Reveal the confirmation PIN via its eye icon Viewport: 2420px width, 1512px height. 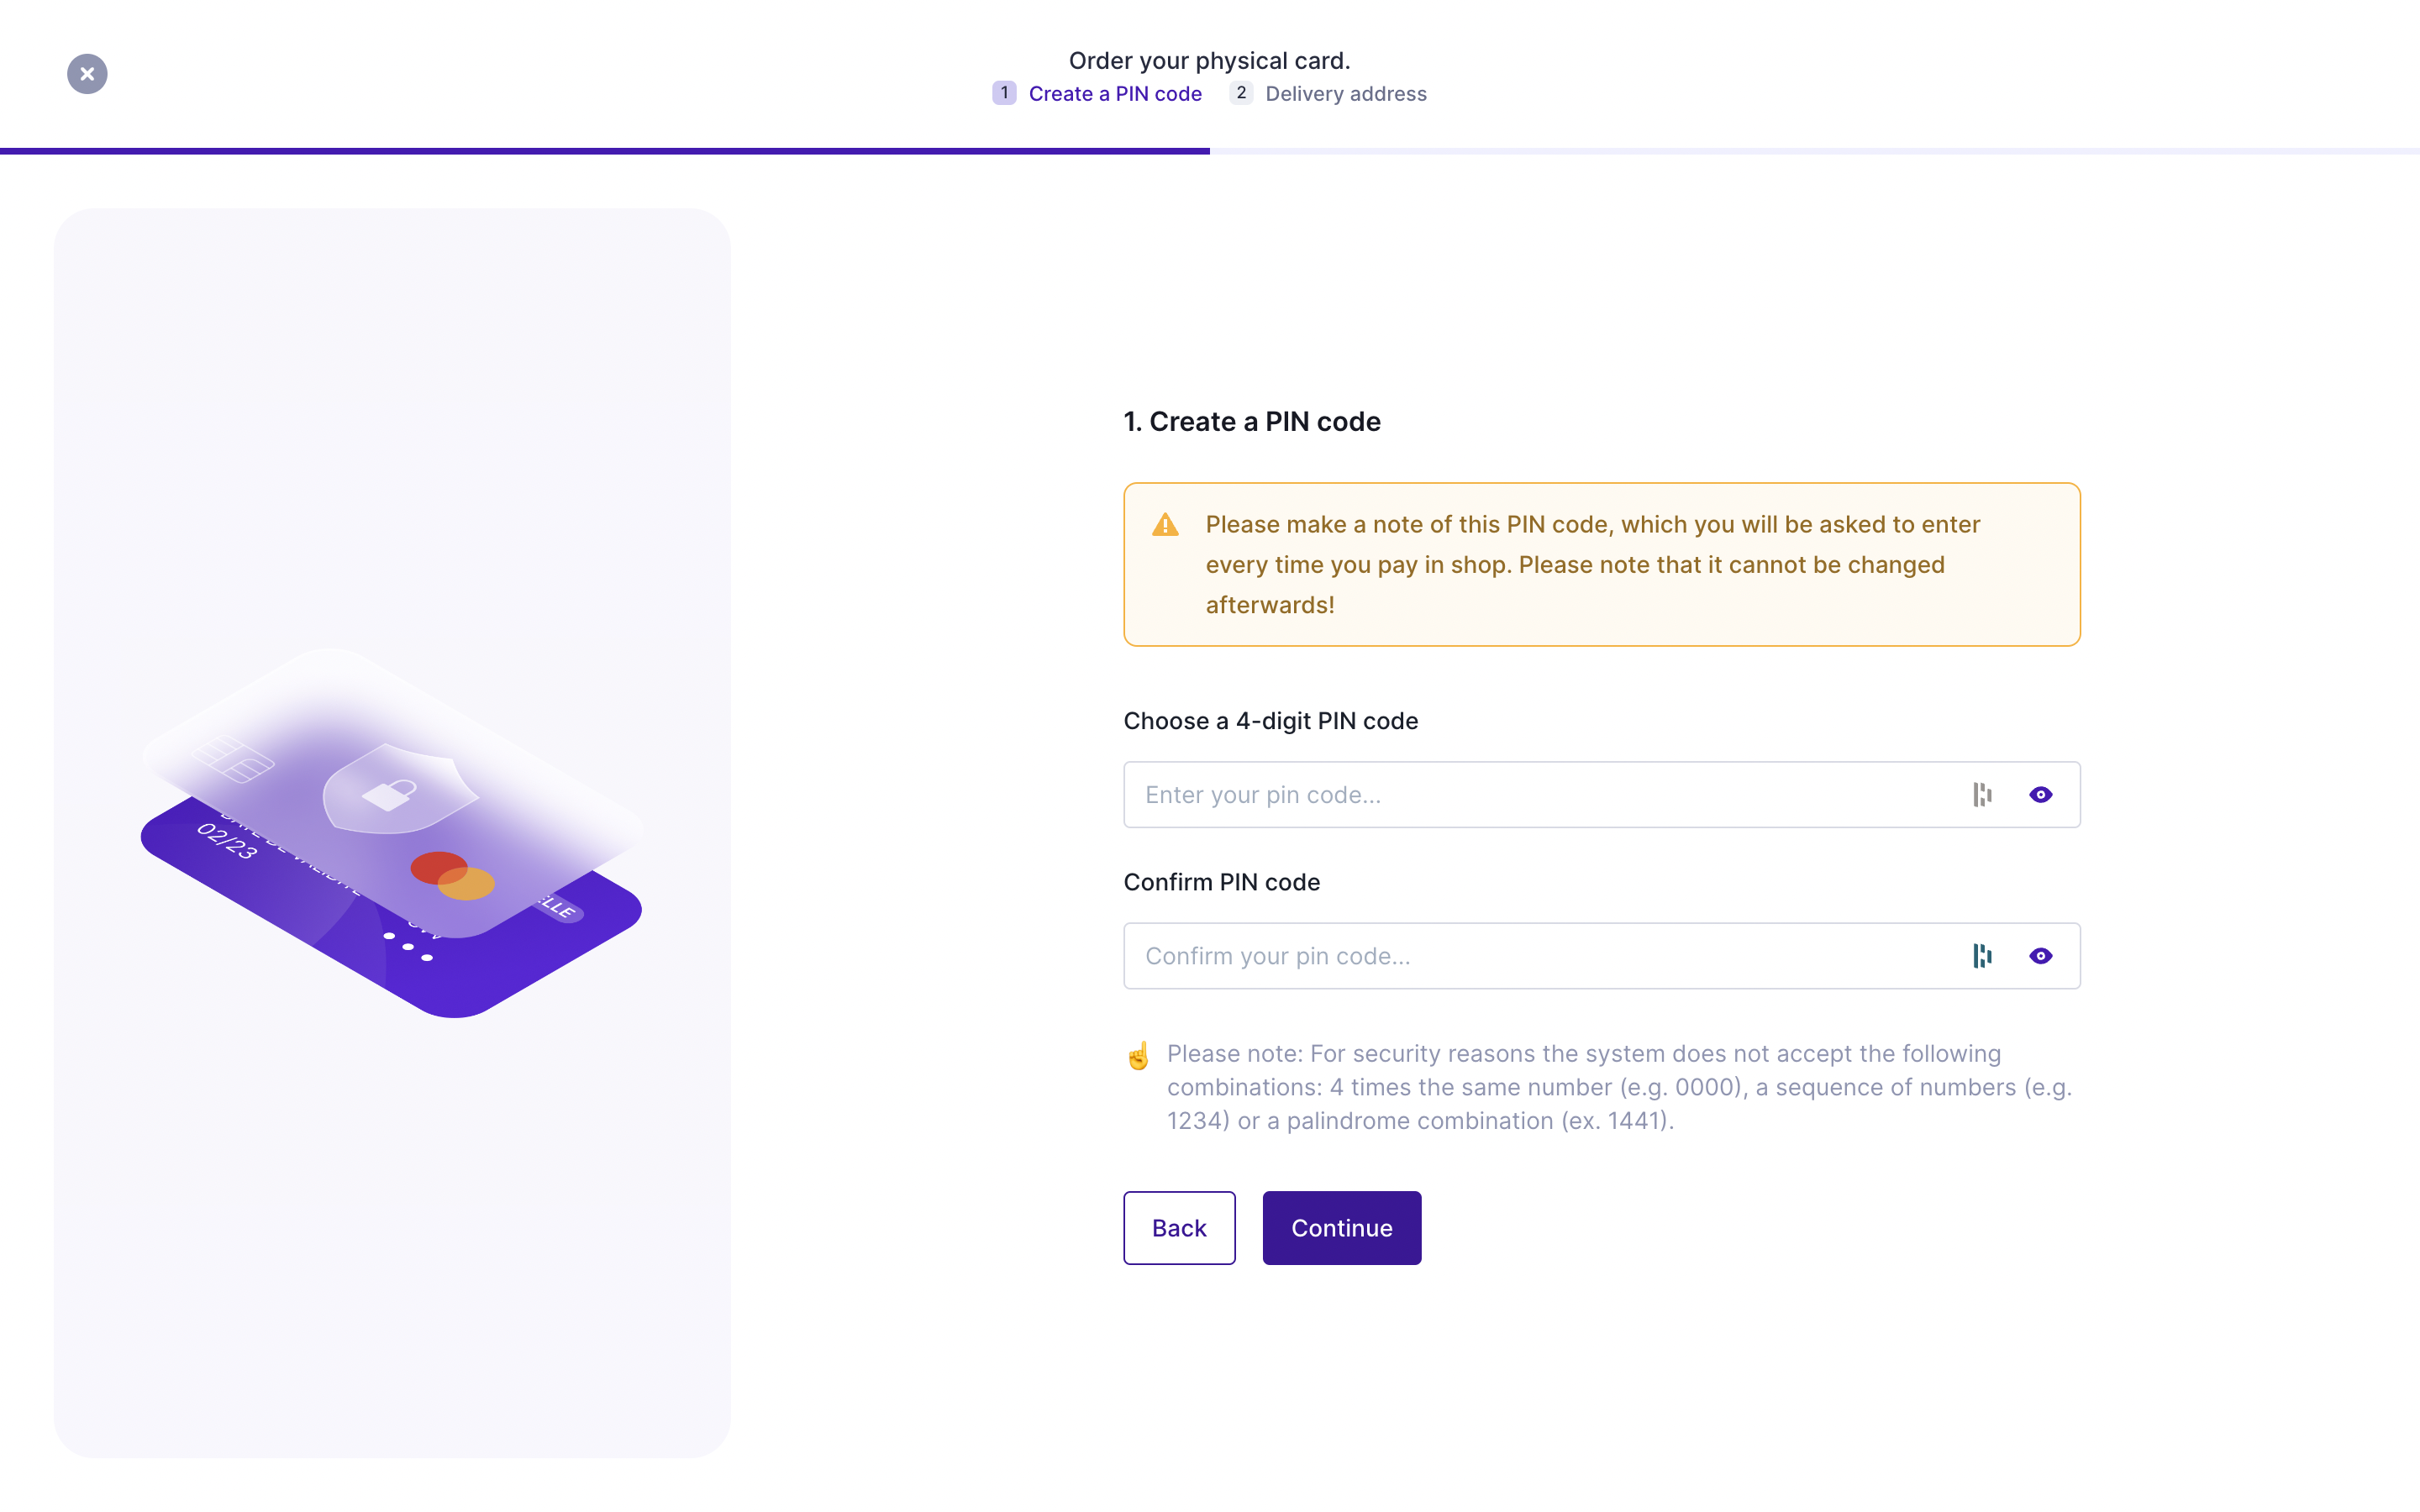[x=2041, y=956]
